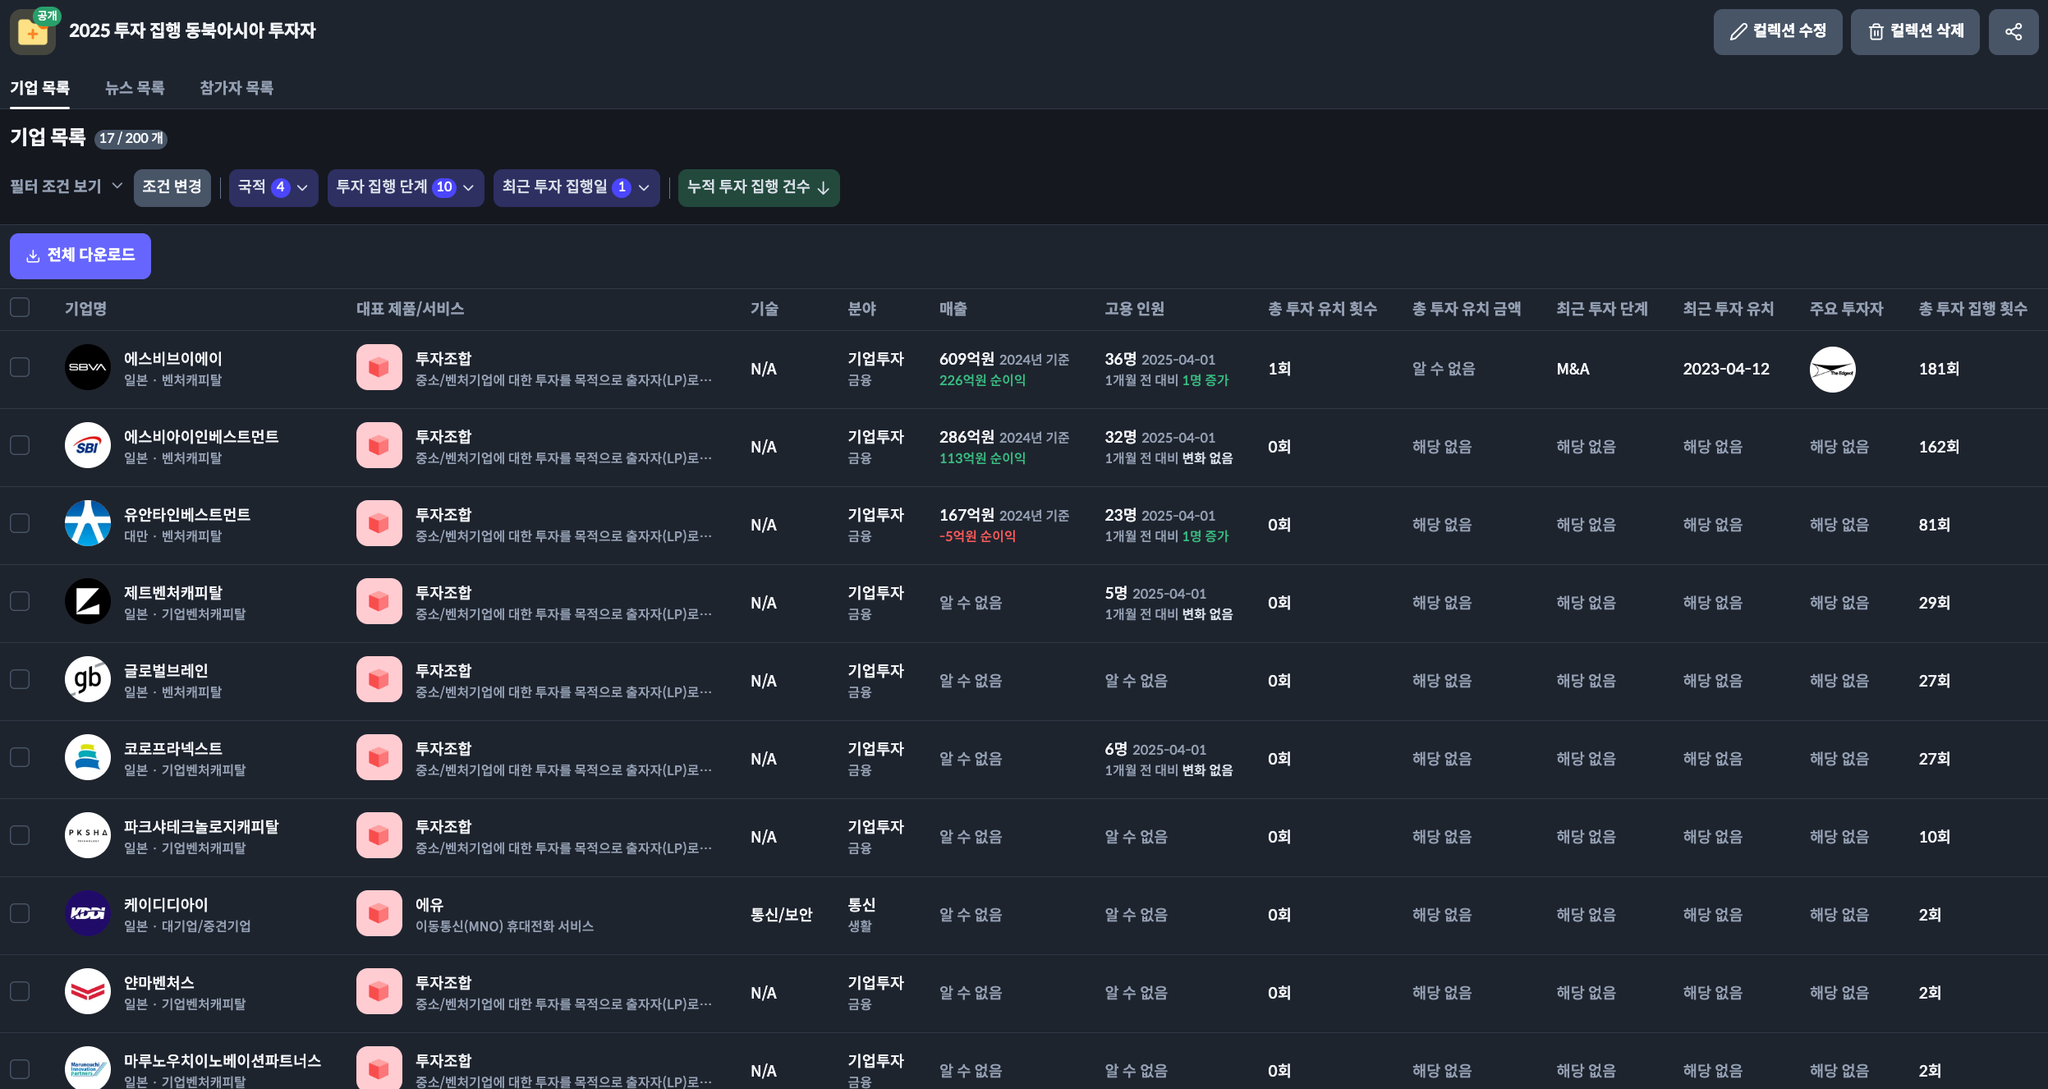Click the 전체 다운로드 button
Viewport: 2048px width, 1089px height.
(80, 256)
